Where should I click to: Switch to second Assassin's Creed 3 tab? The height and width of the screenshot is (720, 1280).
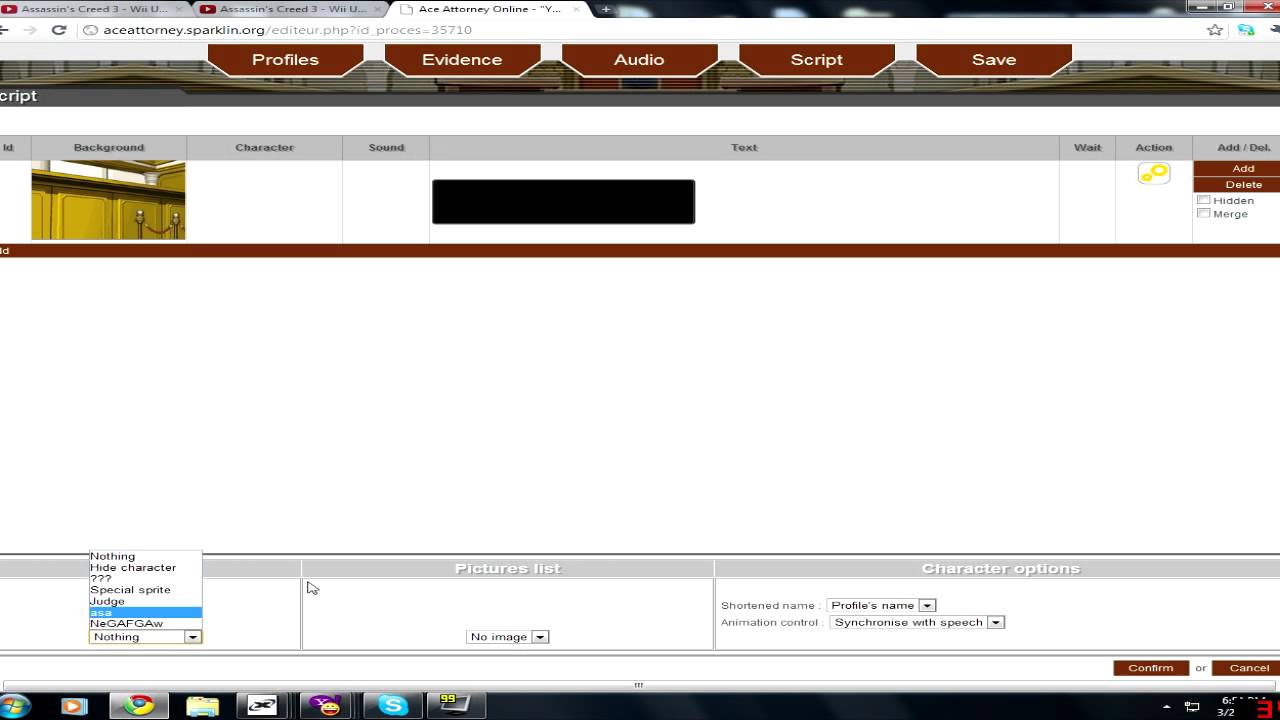(x=292, y=9)
